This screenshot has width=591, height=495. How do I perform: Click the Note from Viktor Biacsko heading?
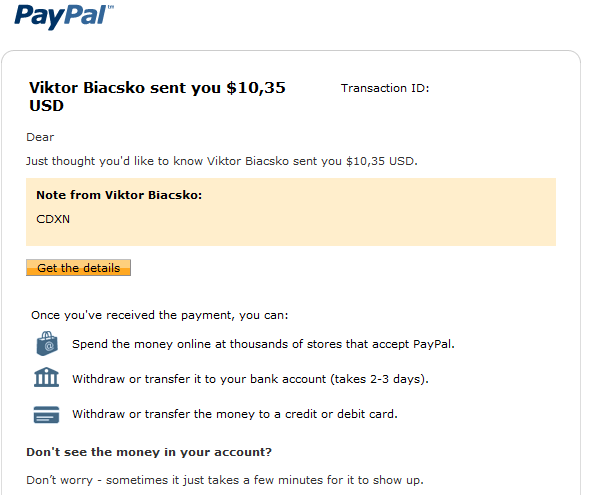tap(119, 195)
